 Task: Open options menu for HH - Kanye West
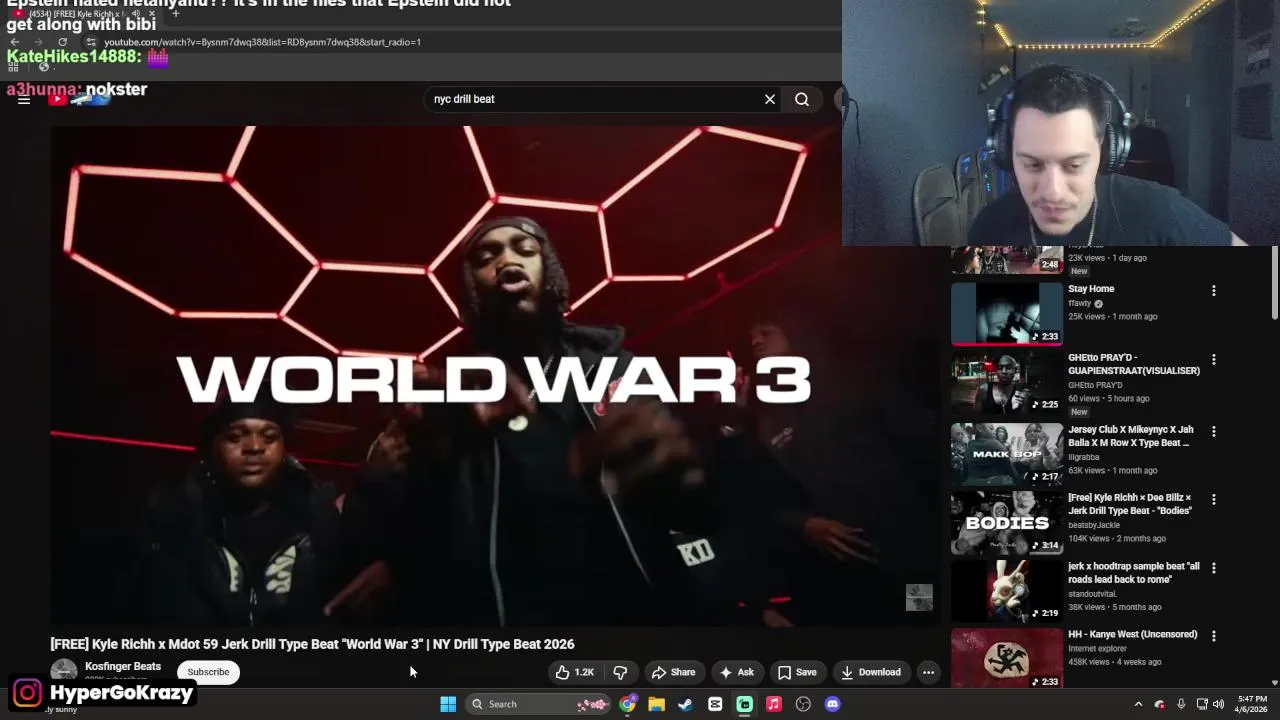click(1214, 636)
